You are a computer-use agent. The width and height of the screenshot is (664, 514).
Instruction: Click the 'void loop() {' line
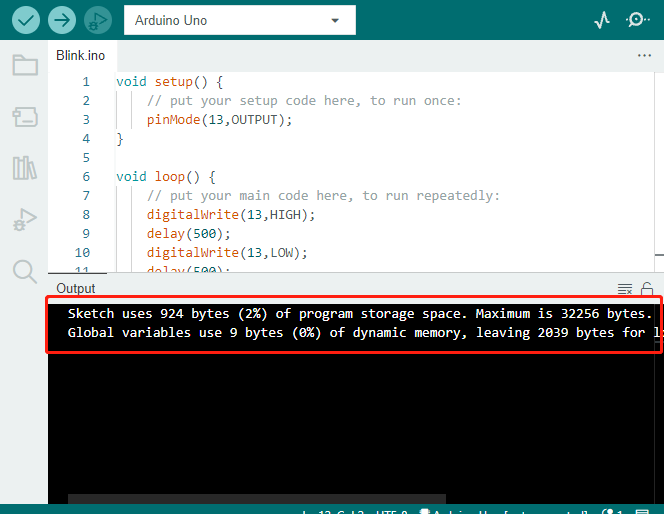166,177
